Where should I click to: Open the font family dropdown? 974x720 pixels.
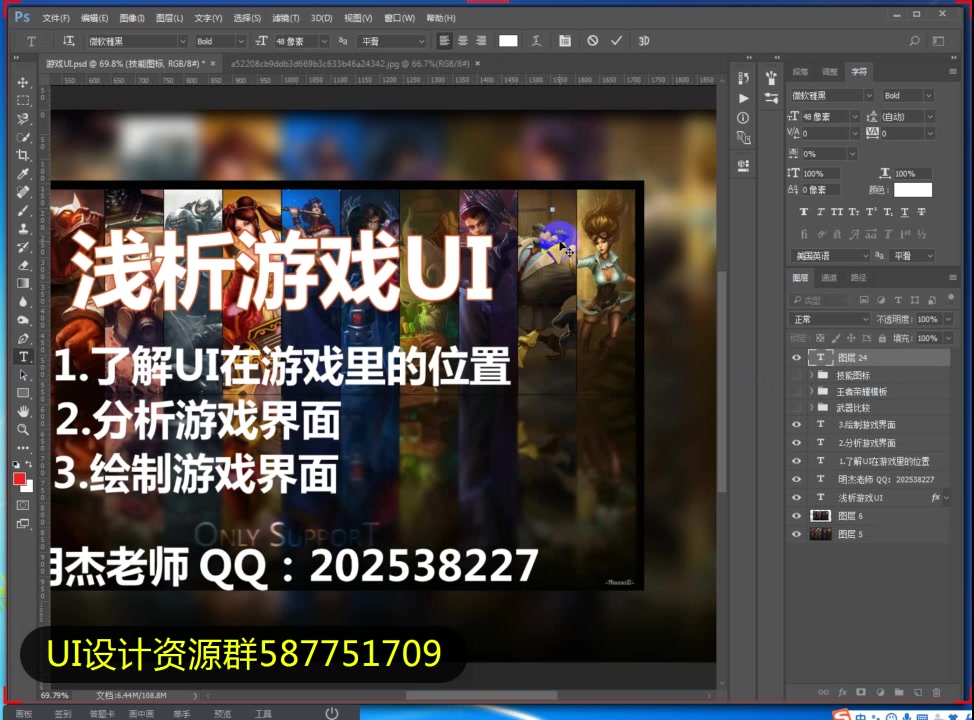869,96
